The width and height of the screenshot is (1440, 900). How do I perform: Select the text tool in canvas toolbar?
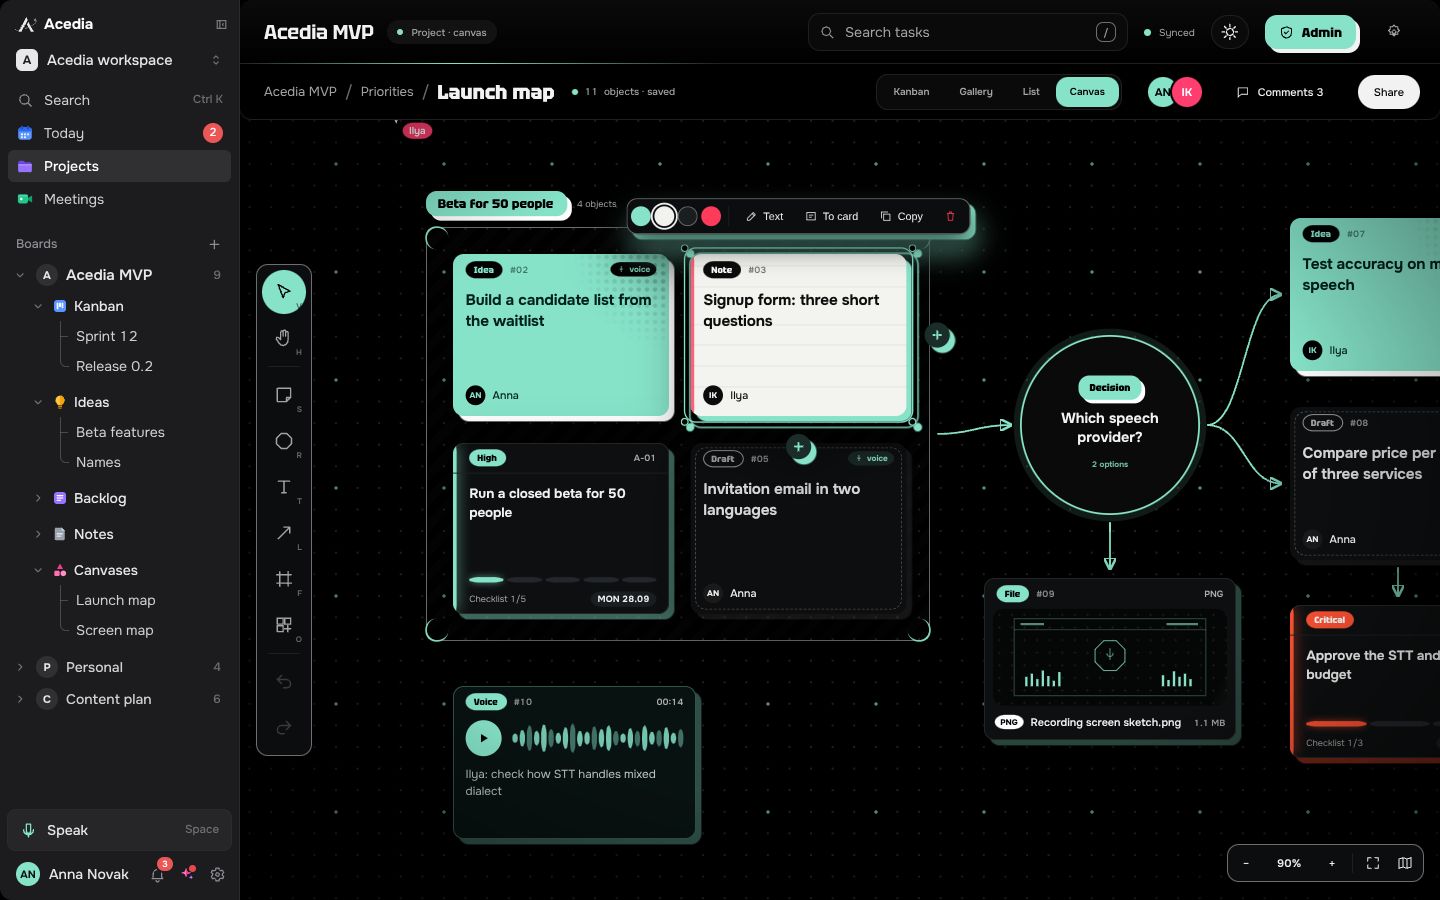click(284, 487)
